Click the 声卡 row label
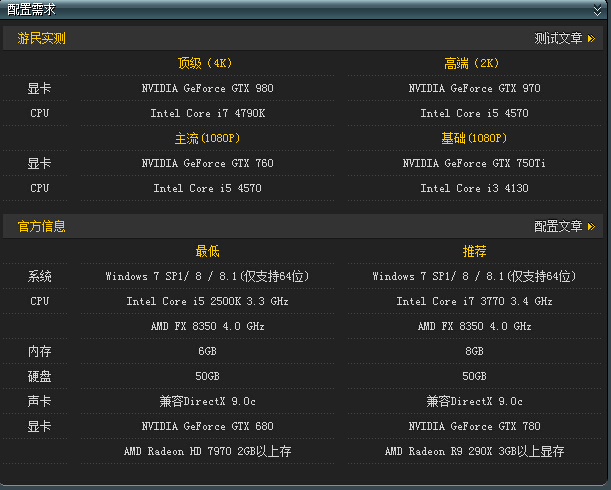This screenshot has width=611, height=490. click(x=39, y=401)
